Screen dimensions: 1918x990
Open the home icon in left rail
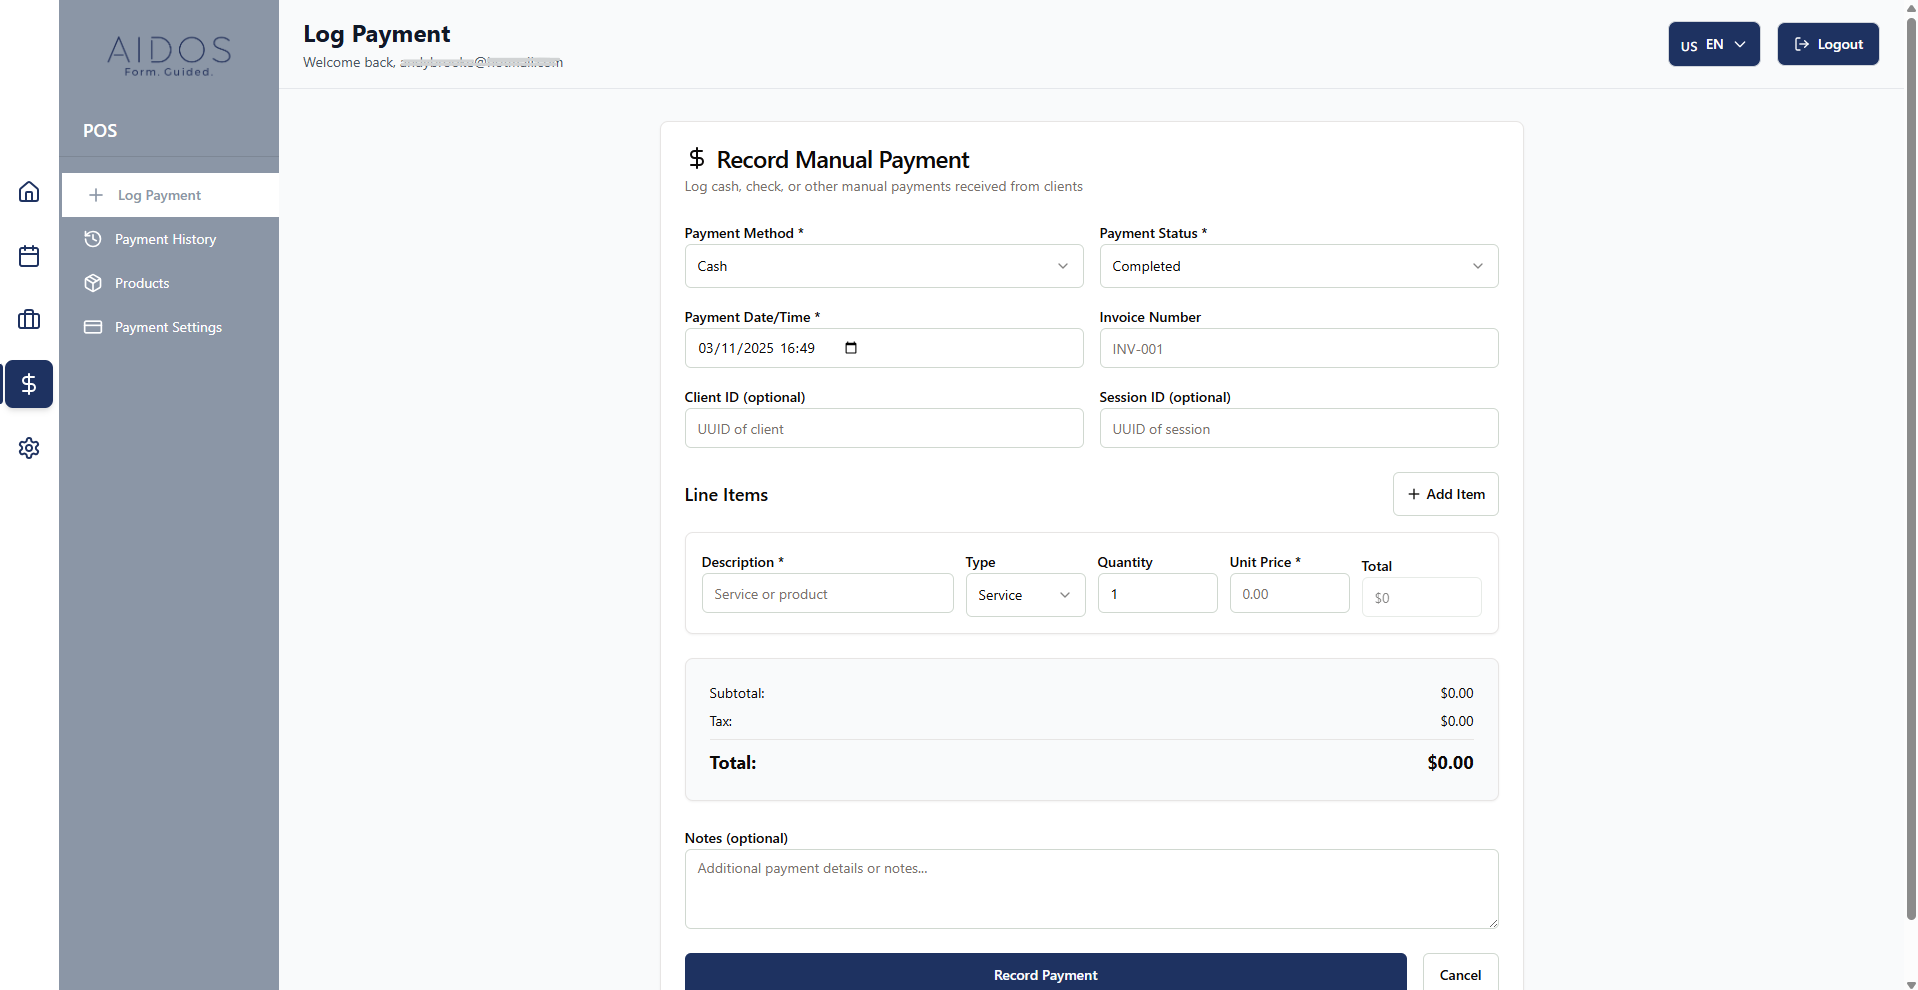(29, 192)
